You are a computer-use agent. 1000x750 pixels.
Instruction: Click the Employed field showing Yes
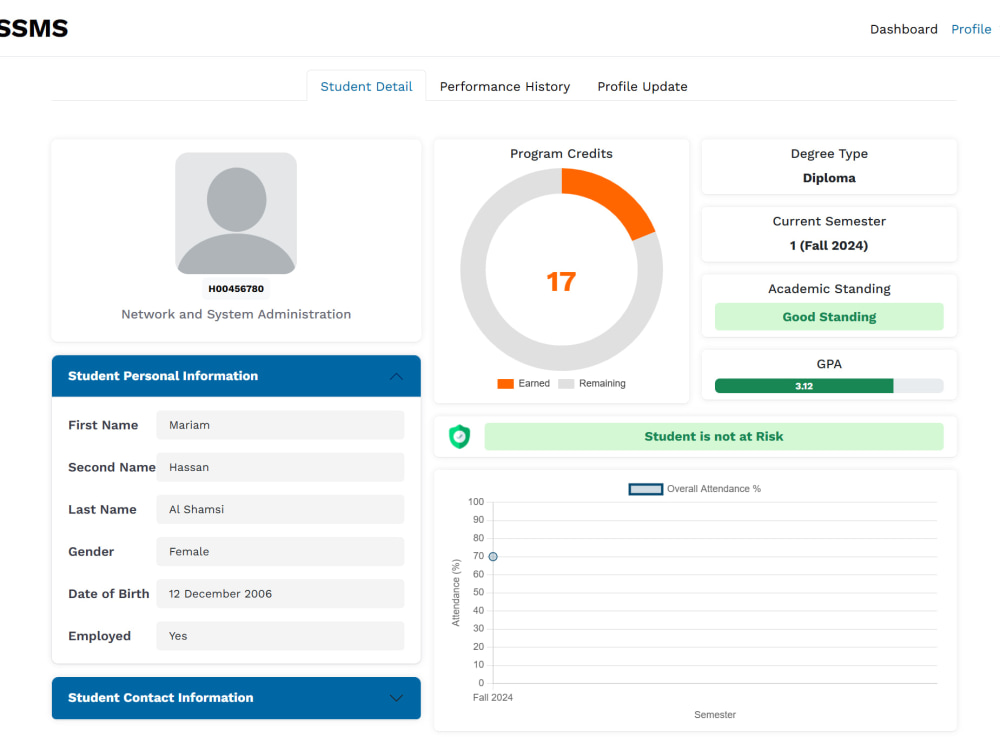280,636
